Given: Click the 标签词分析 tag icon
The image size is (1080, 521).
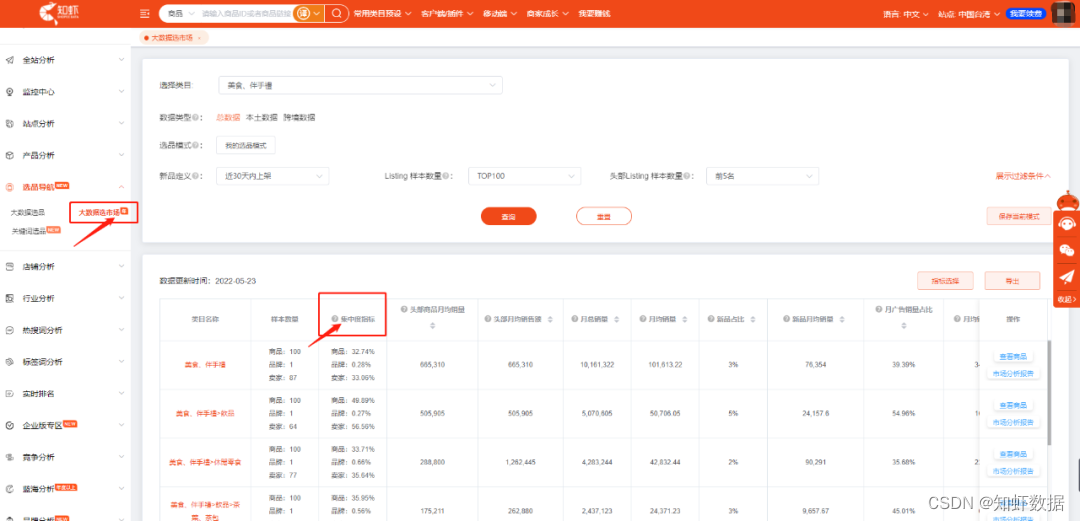Looking at the screenshot, I should coord(10,362).
